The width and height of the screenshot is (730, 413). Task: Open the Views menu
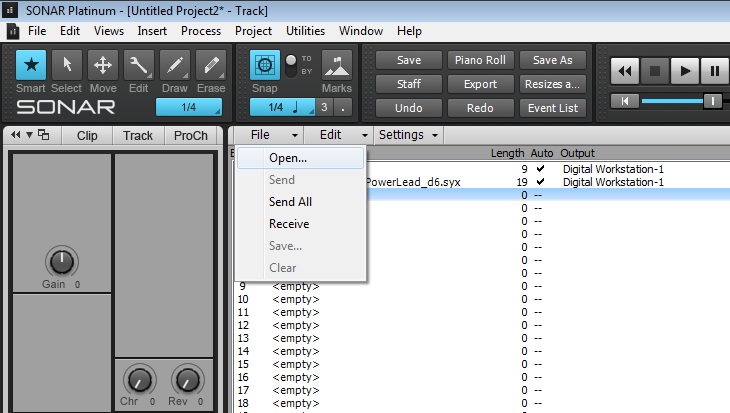[x=109, y=31]
